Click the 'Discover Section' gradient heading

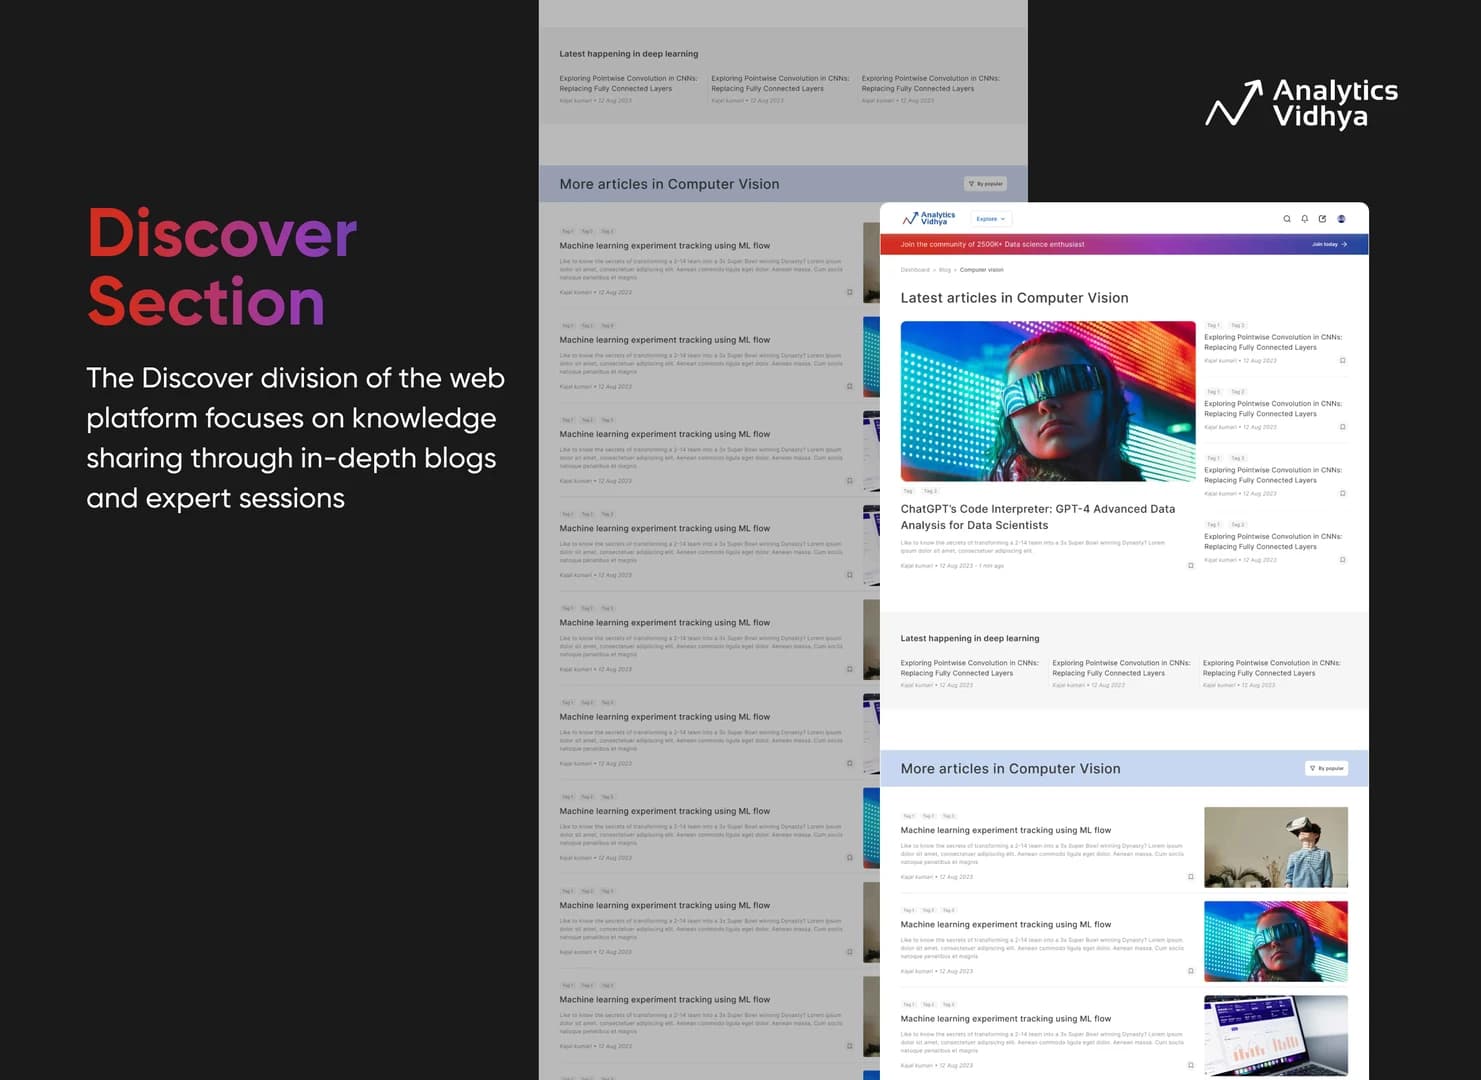(x=222, y=267)
